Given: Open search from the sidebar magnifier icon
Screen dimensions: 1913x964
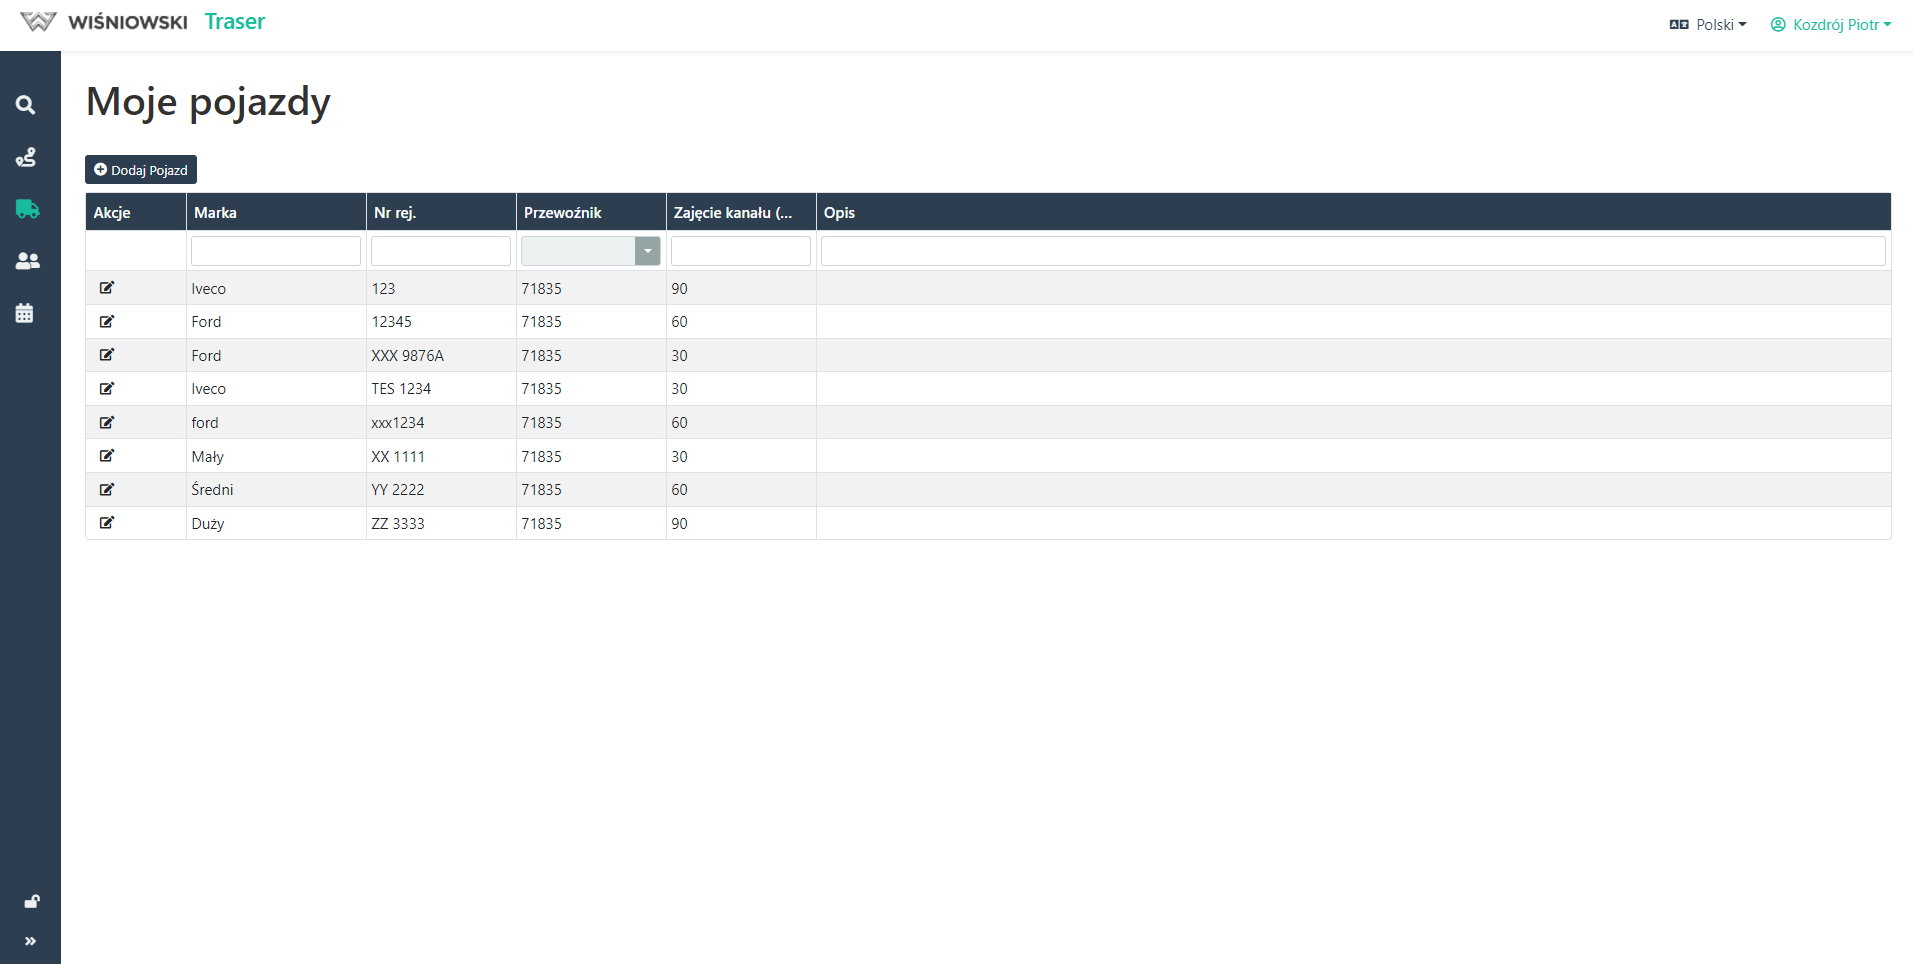Looking at the screenshot, I should [x=26, y=105].
